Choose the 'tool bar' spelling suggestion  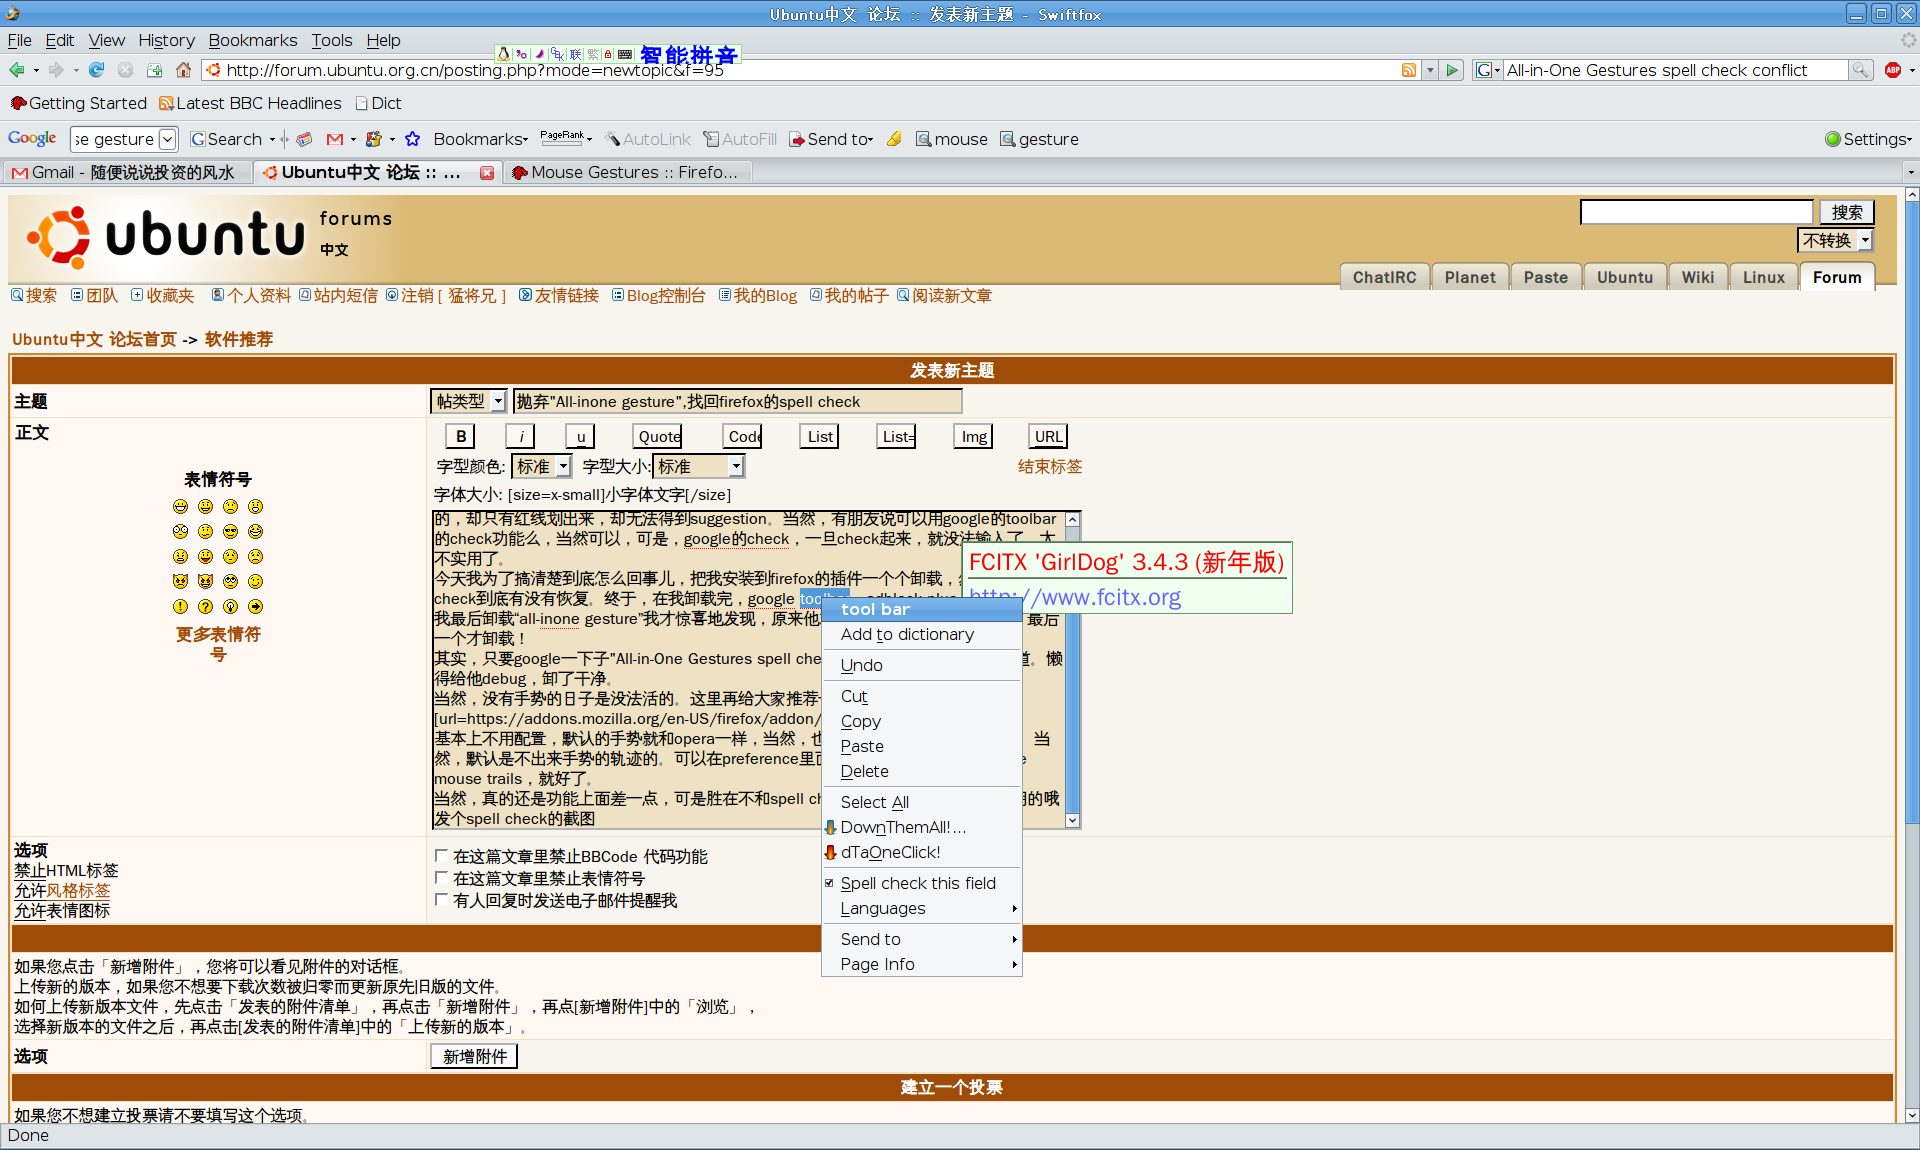point(921,609)
